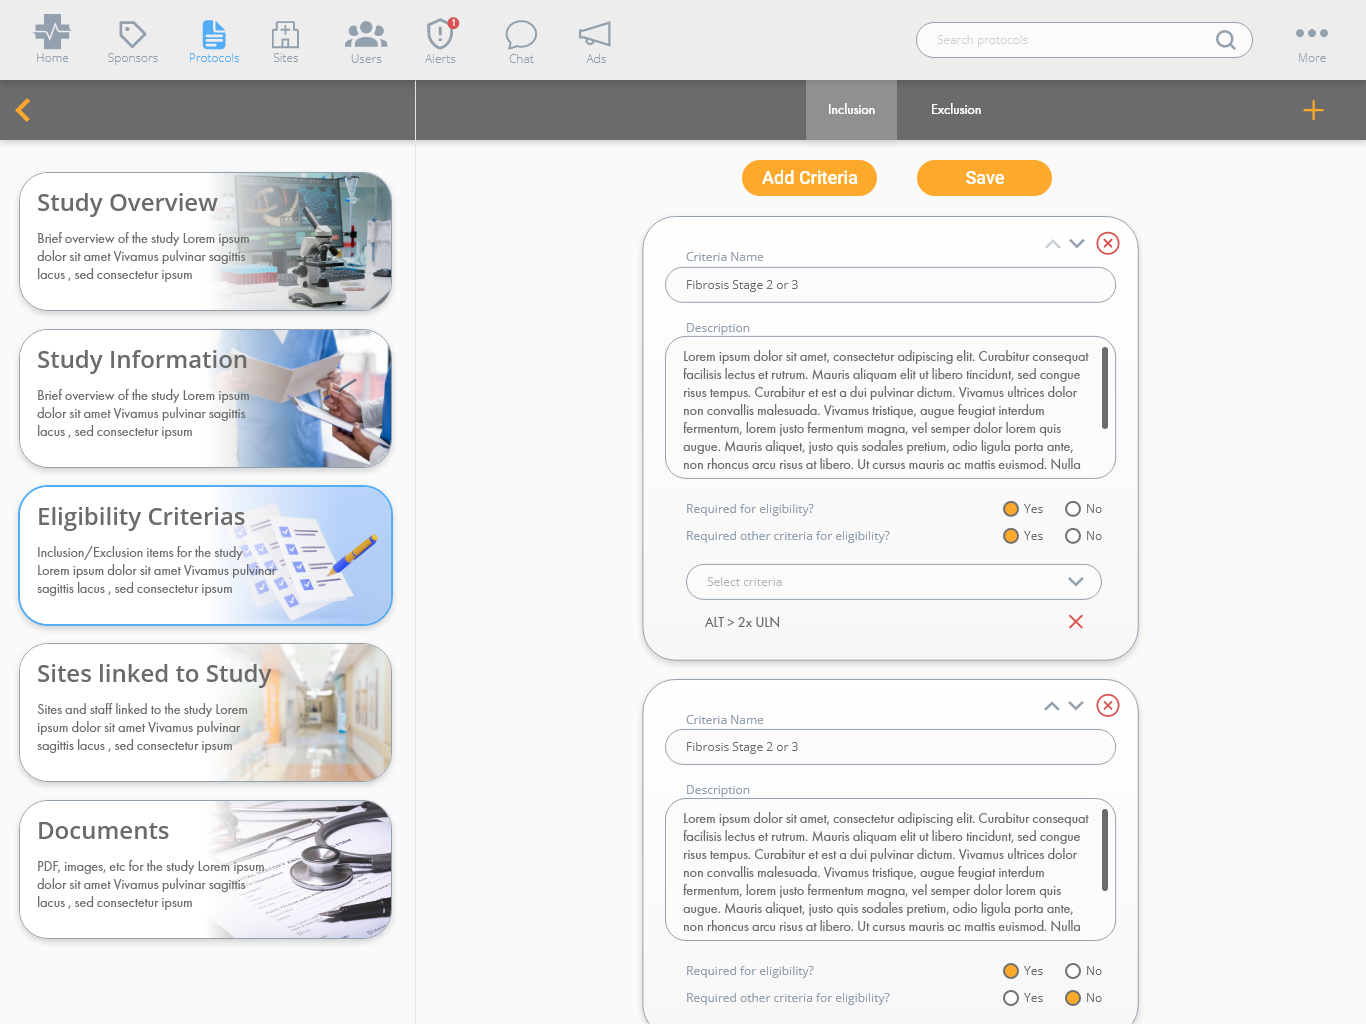Open the Sponsors tag icon

click(x=132, y=35)
